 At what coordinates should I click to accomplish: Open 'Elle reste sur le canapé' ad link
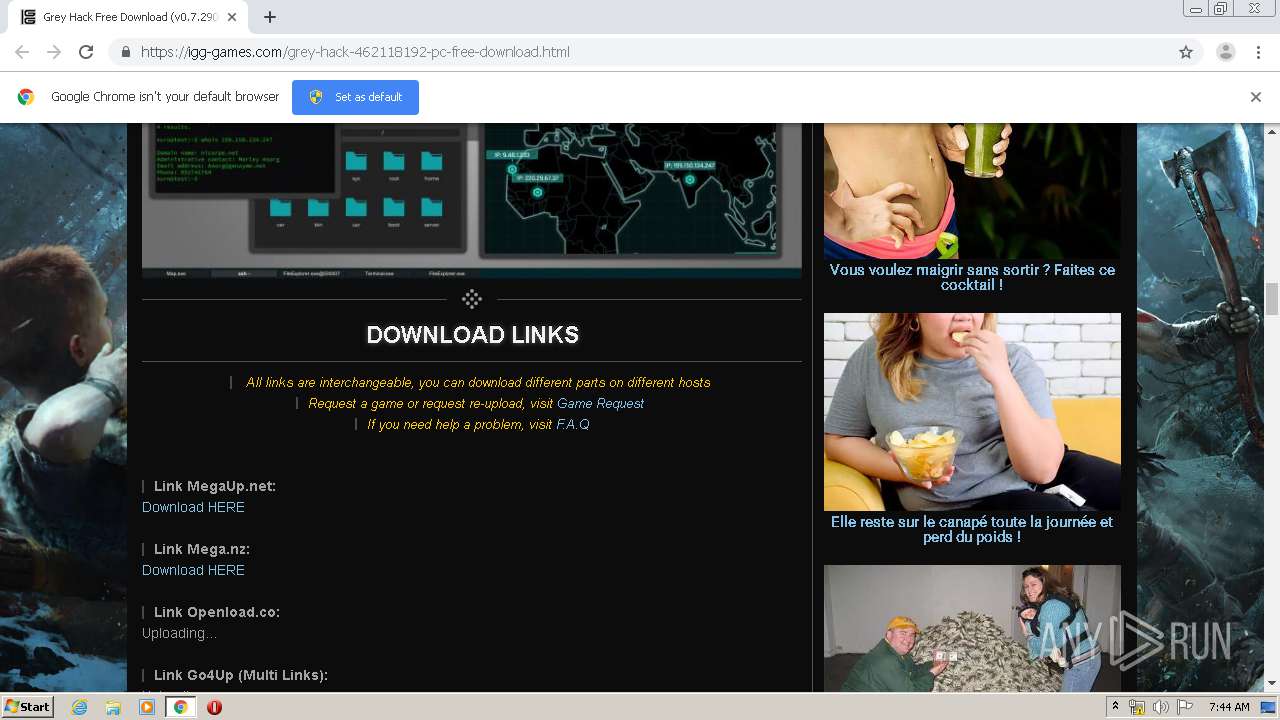(972, 529)
